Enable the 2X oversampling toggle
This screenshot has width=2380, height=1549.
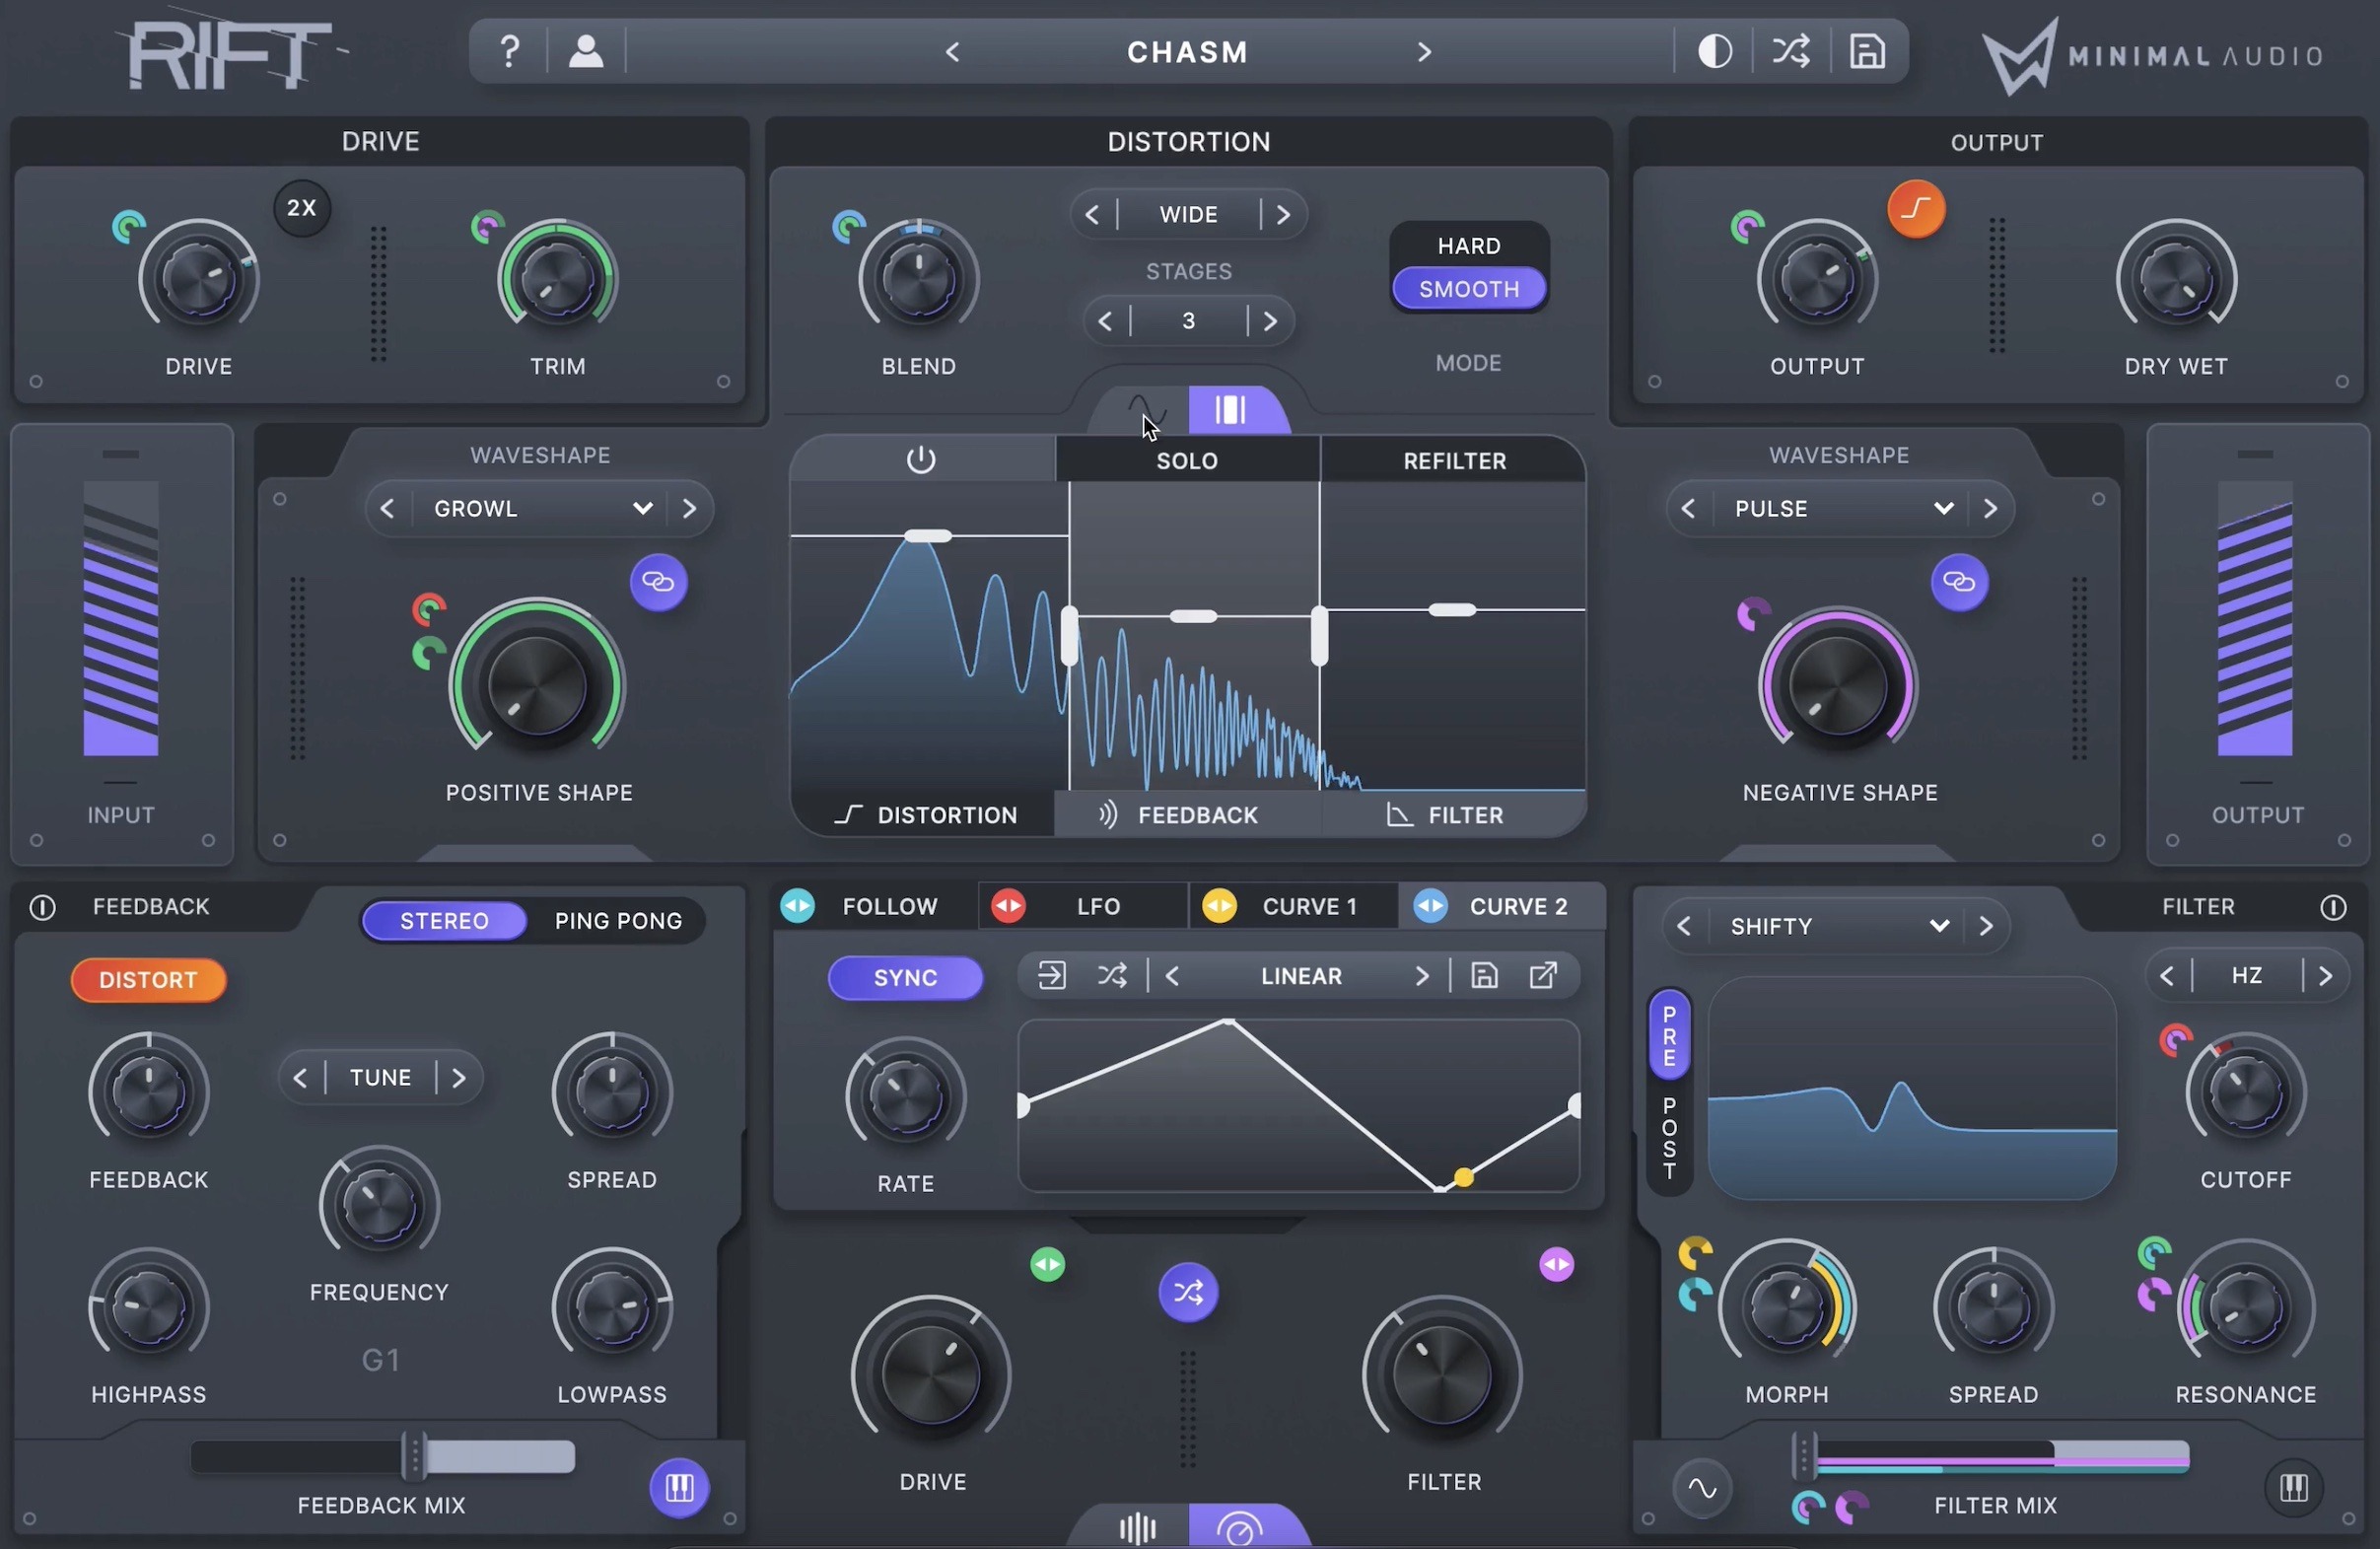click(x=302, y=208)
